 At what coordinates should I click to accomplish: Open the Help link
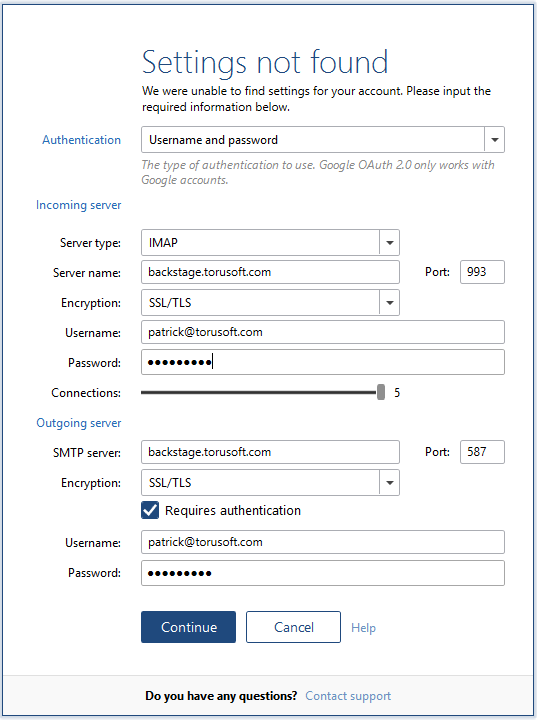[363, 628]
